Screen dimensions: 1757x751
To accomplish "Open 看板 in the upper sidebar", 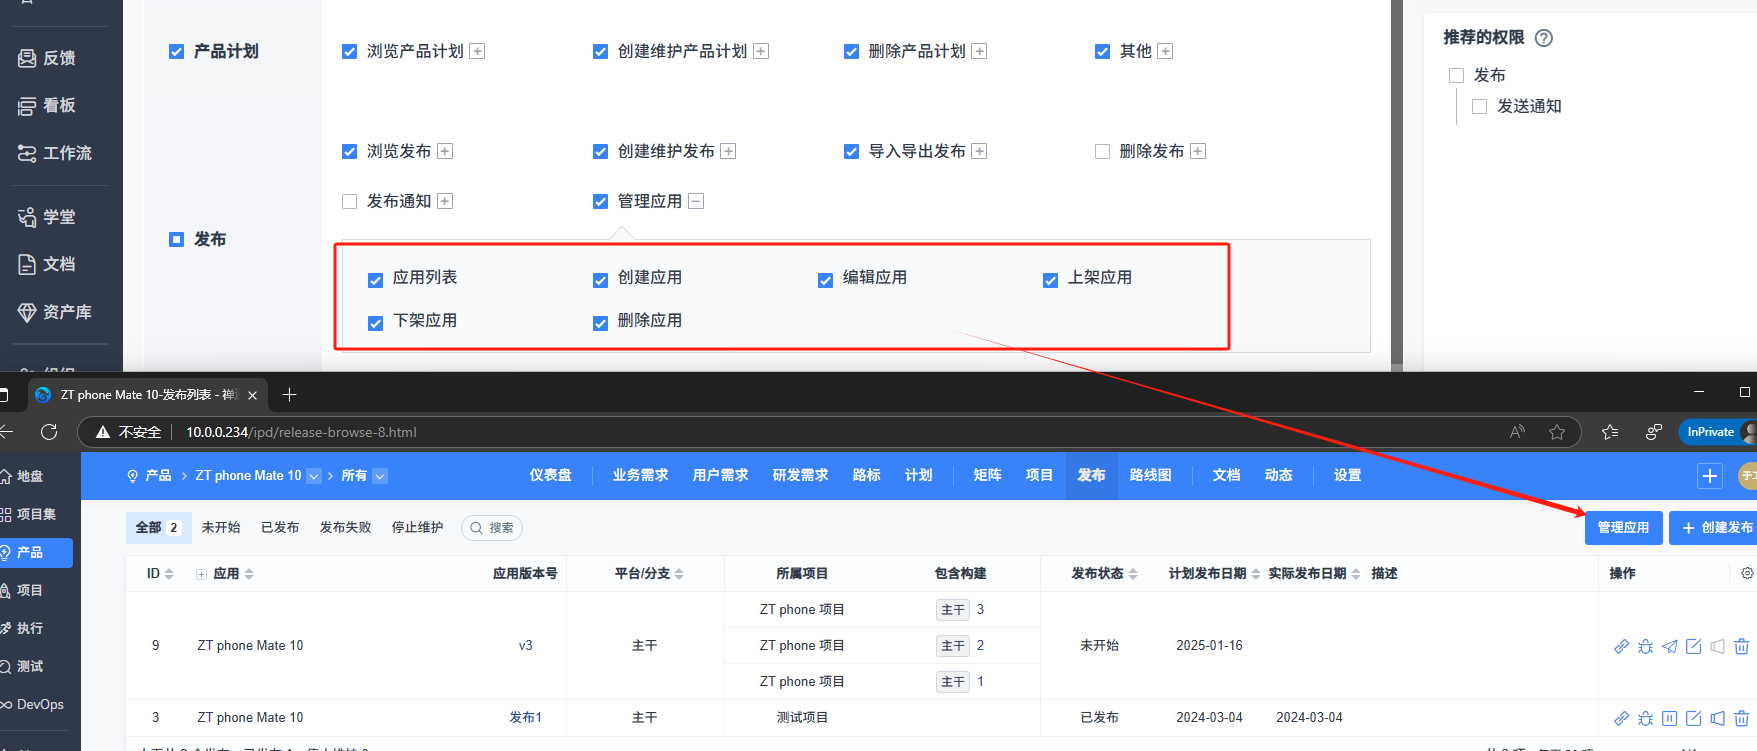I will point(47,105).
